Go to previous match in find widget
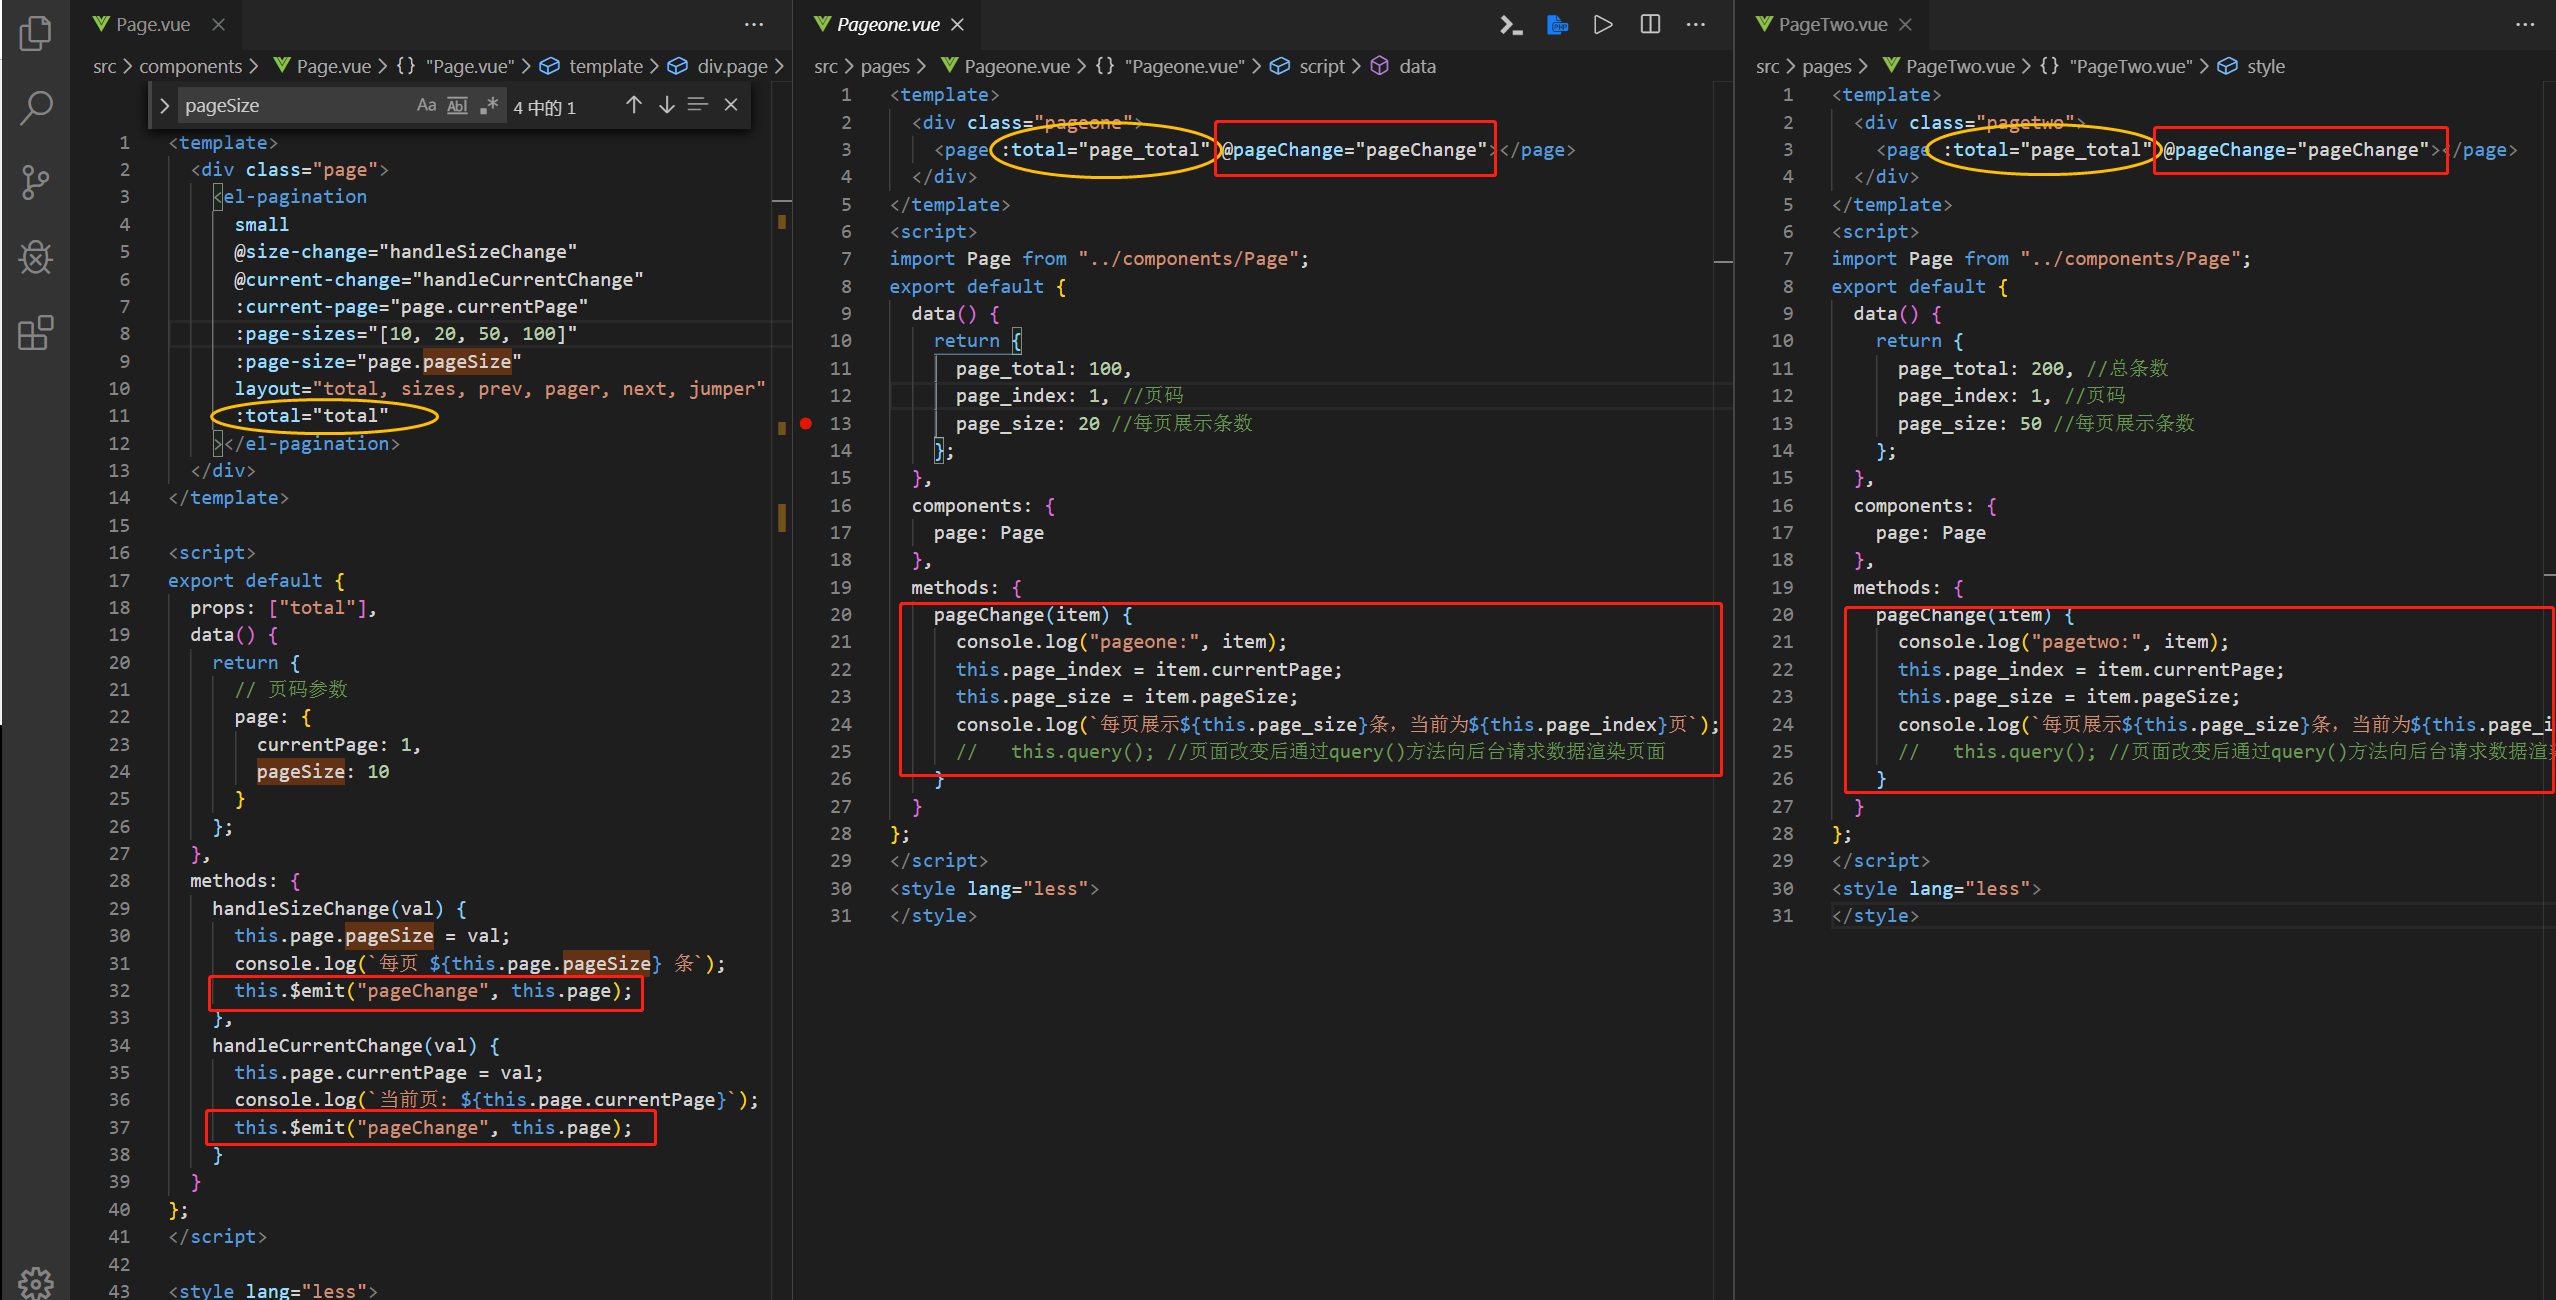Screen dimensions: 2556x1300 click(634, 105)
